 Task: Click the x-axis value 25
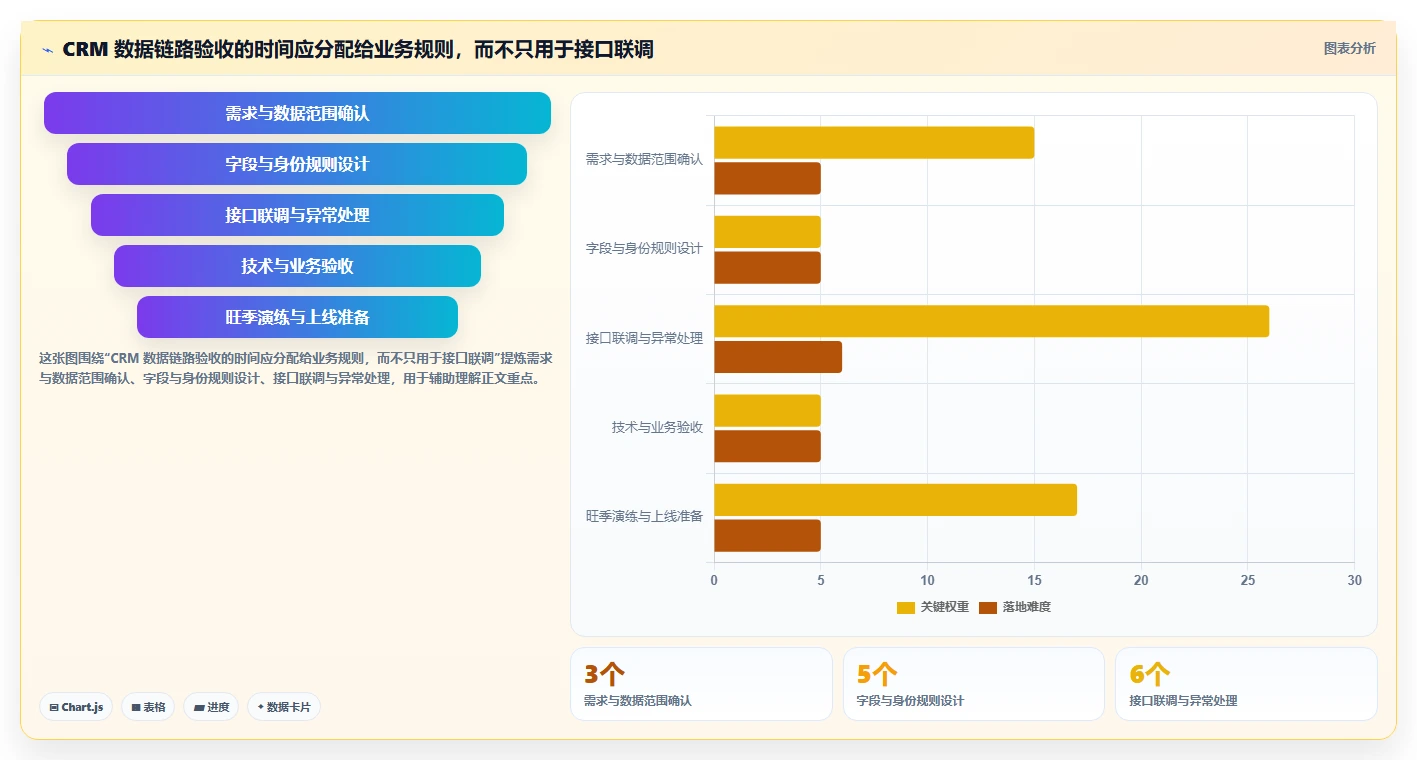tap(1247, 580)
